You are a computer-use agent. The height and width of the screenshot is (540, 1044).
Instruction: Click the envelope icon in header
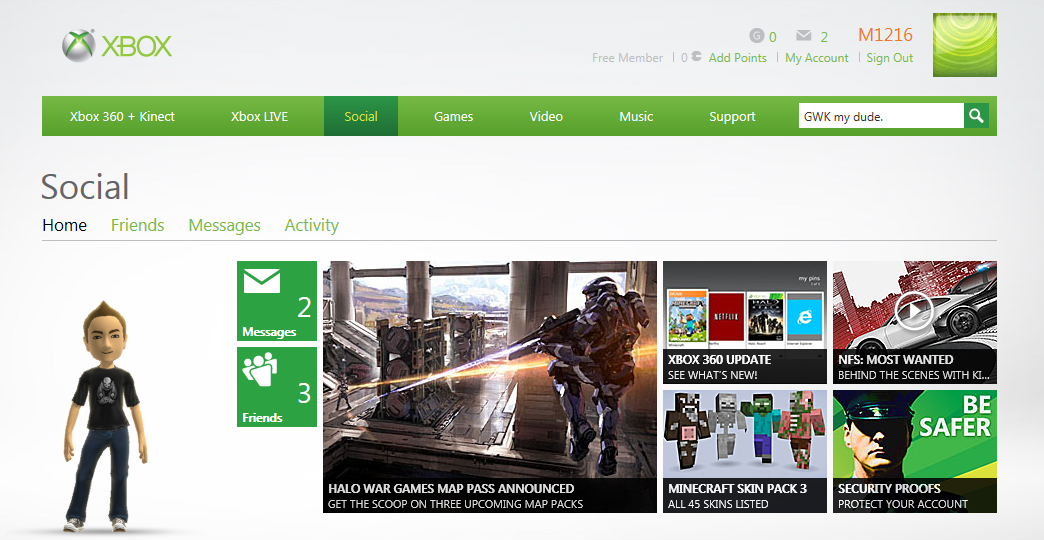[x=804, y=35]
